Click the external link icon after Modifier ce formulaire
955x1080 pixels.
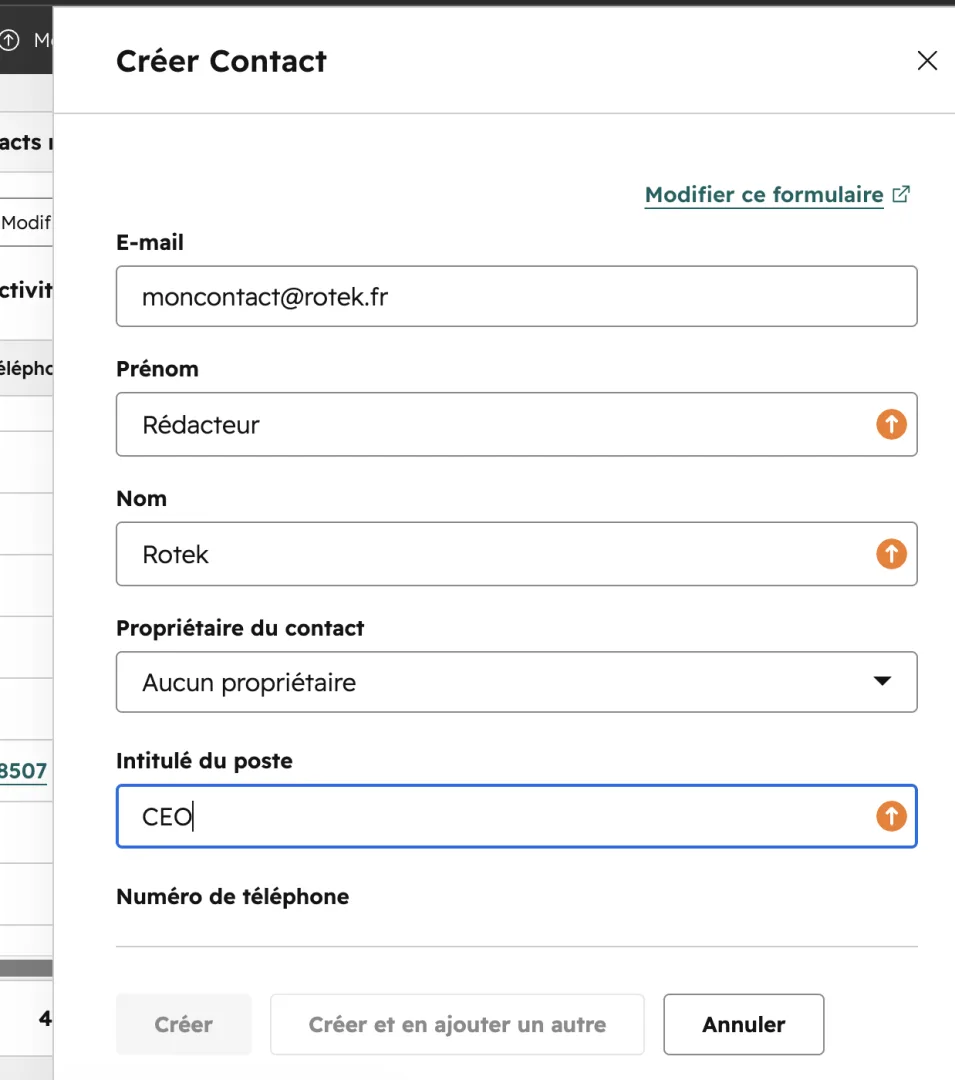point(901,194)
